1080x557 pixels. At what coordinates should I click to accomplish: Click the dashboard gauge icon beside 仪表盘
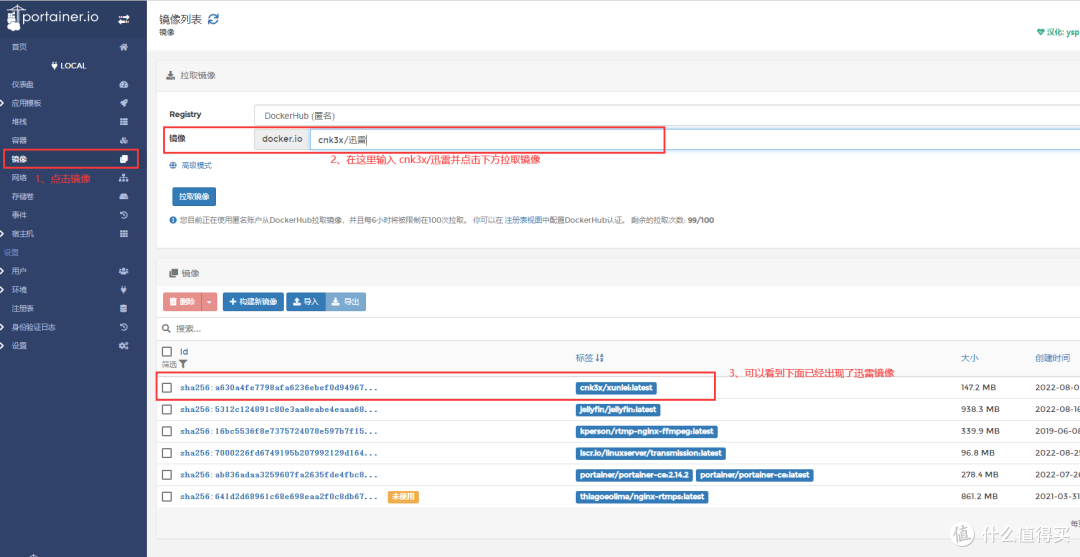click(124, 85)
